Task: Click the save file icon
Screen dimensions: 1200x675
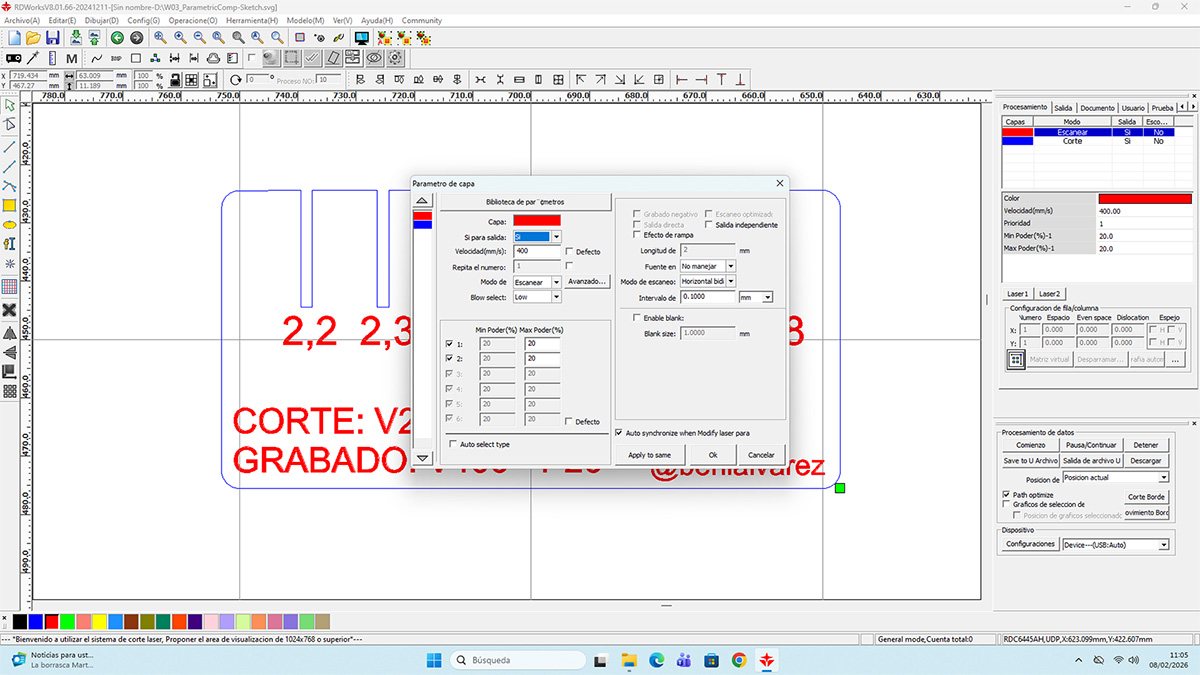Action: click(x=53, y=37)
